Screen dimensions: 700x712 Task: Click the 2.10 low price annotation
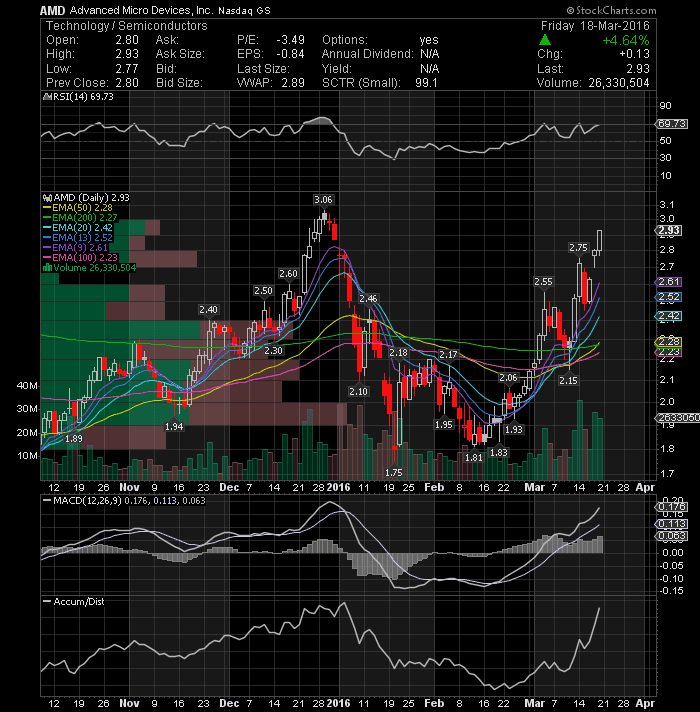(358, 391)
